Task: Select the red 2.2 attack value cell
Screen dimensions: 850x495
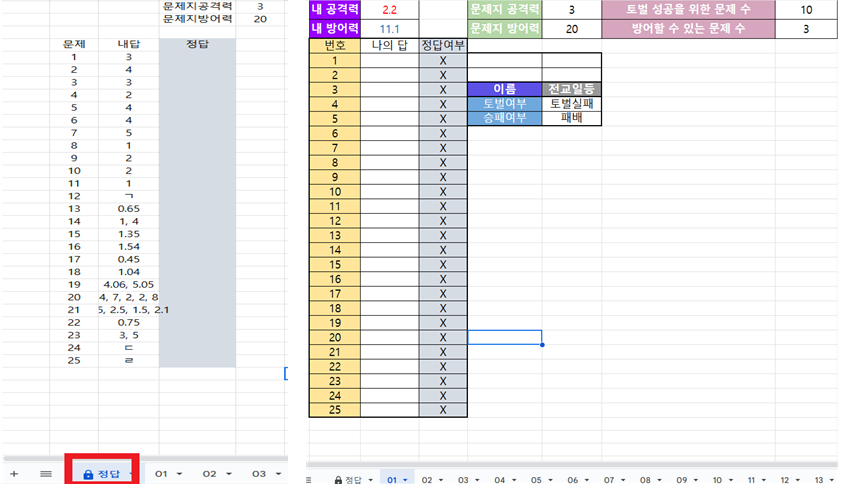Action: pos(389,9)
